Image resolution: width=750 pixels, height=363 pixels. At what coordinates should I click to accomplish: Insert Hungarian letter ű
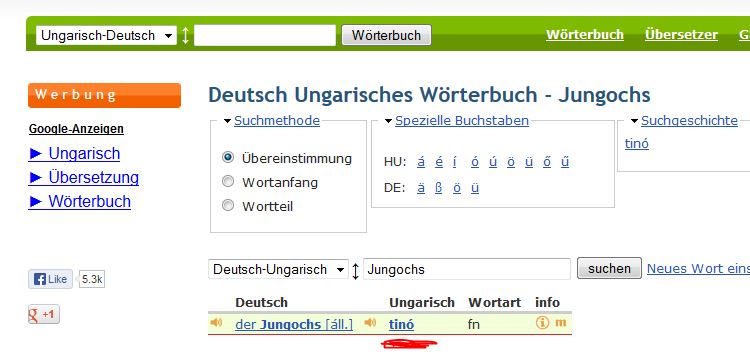click(565, 162)
